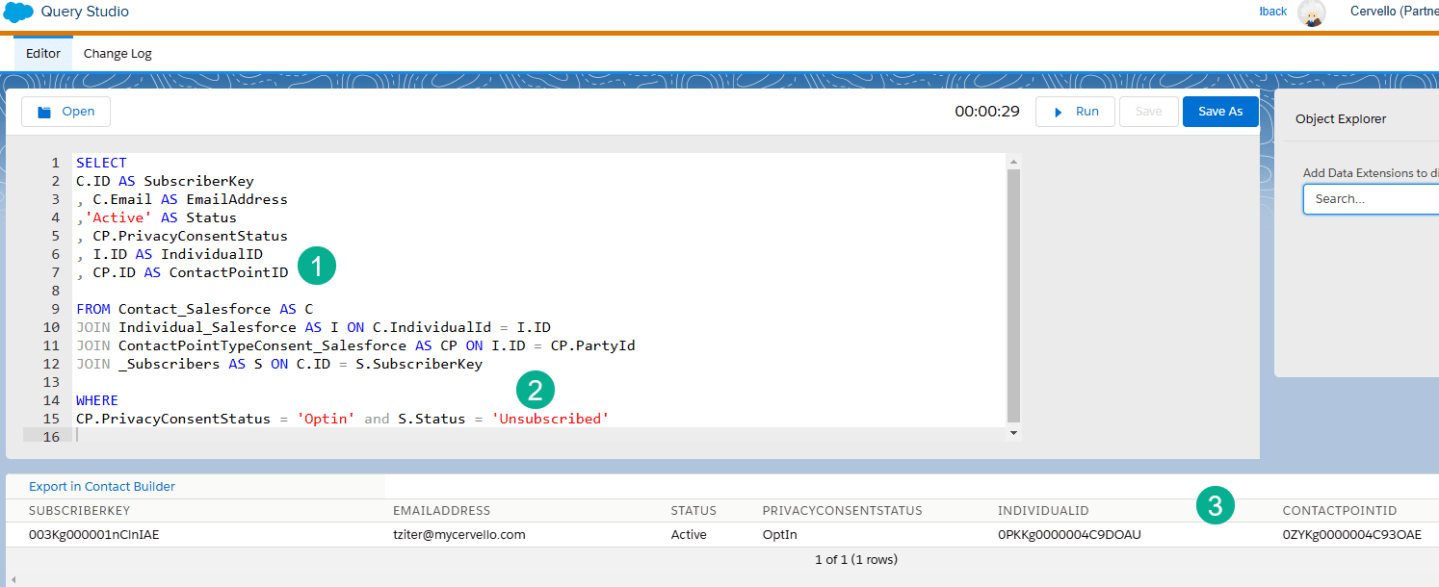1439x587 pixels.
Task: Select the Editor tab
Action: (43, 53)
